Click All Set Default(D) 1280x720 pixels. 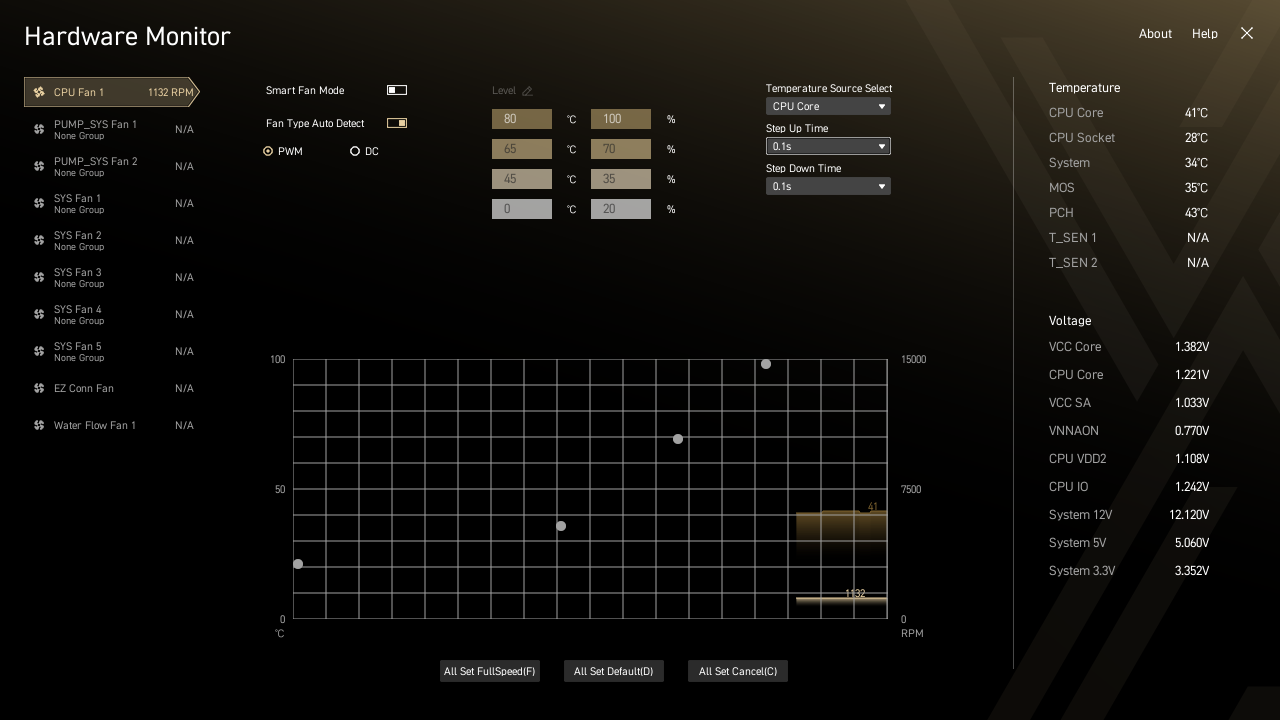[613, 670]
